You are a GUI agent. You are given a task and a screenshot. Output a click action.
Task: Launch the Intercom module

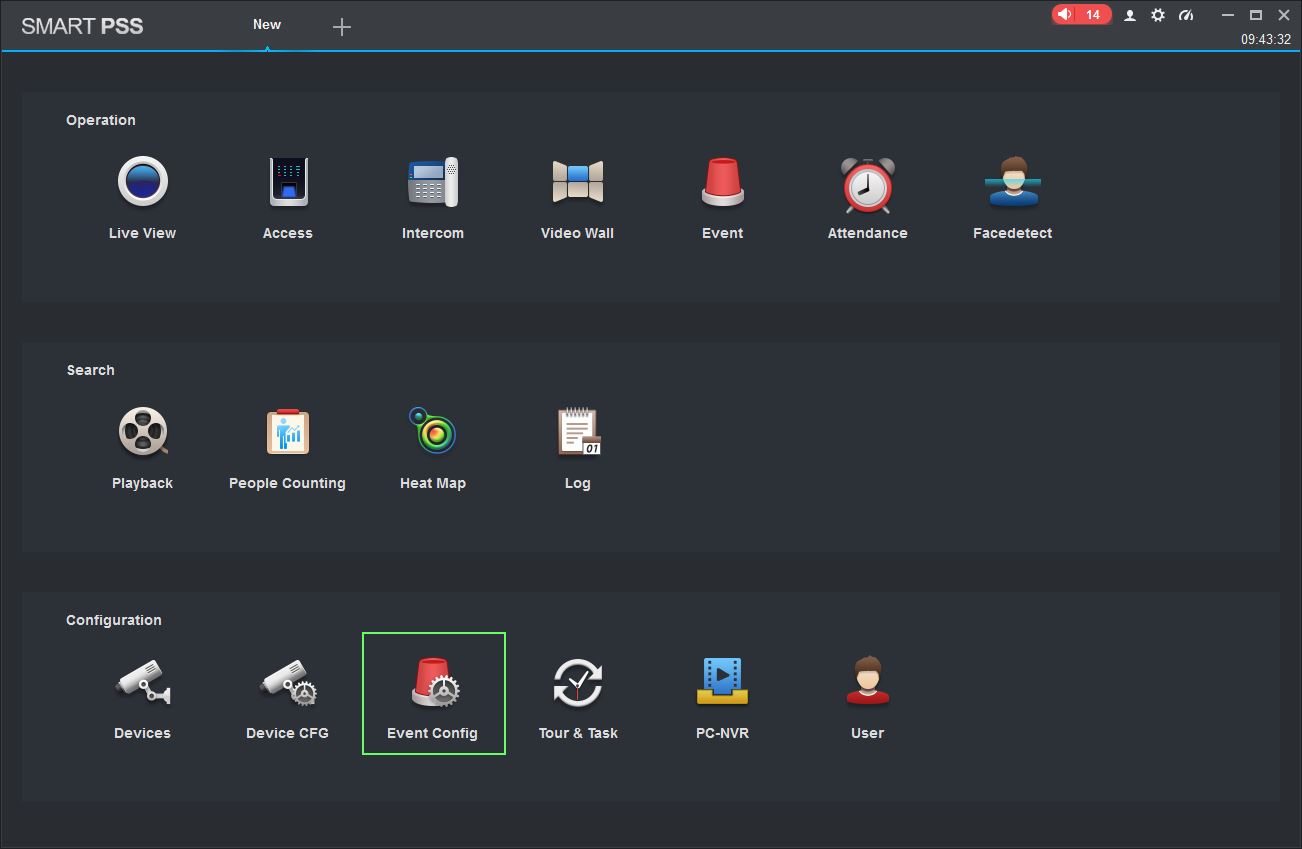tap(433, 198)
